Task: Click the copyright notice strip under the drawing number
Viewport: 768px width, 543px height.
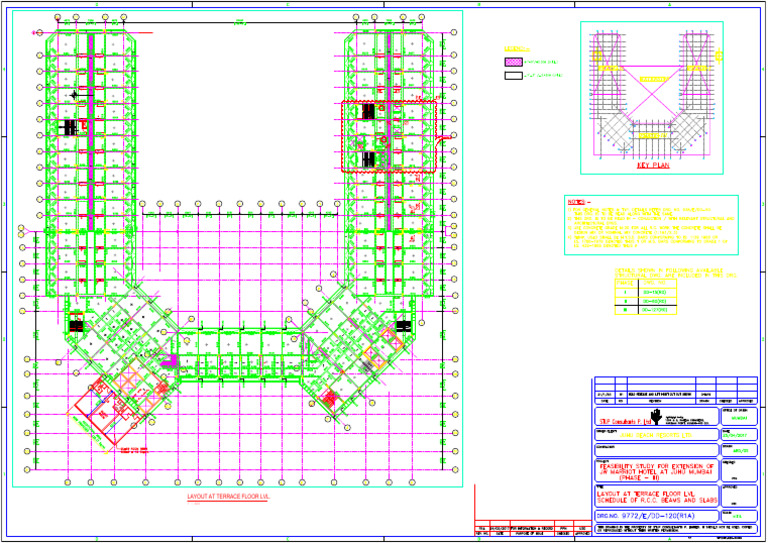Action: (675, 529)
